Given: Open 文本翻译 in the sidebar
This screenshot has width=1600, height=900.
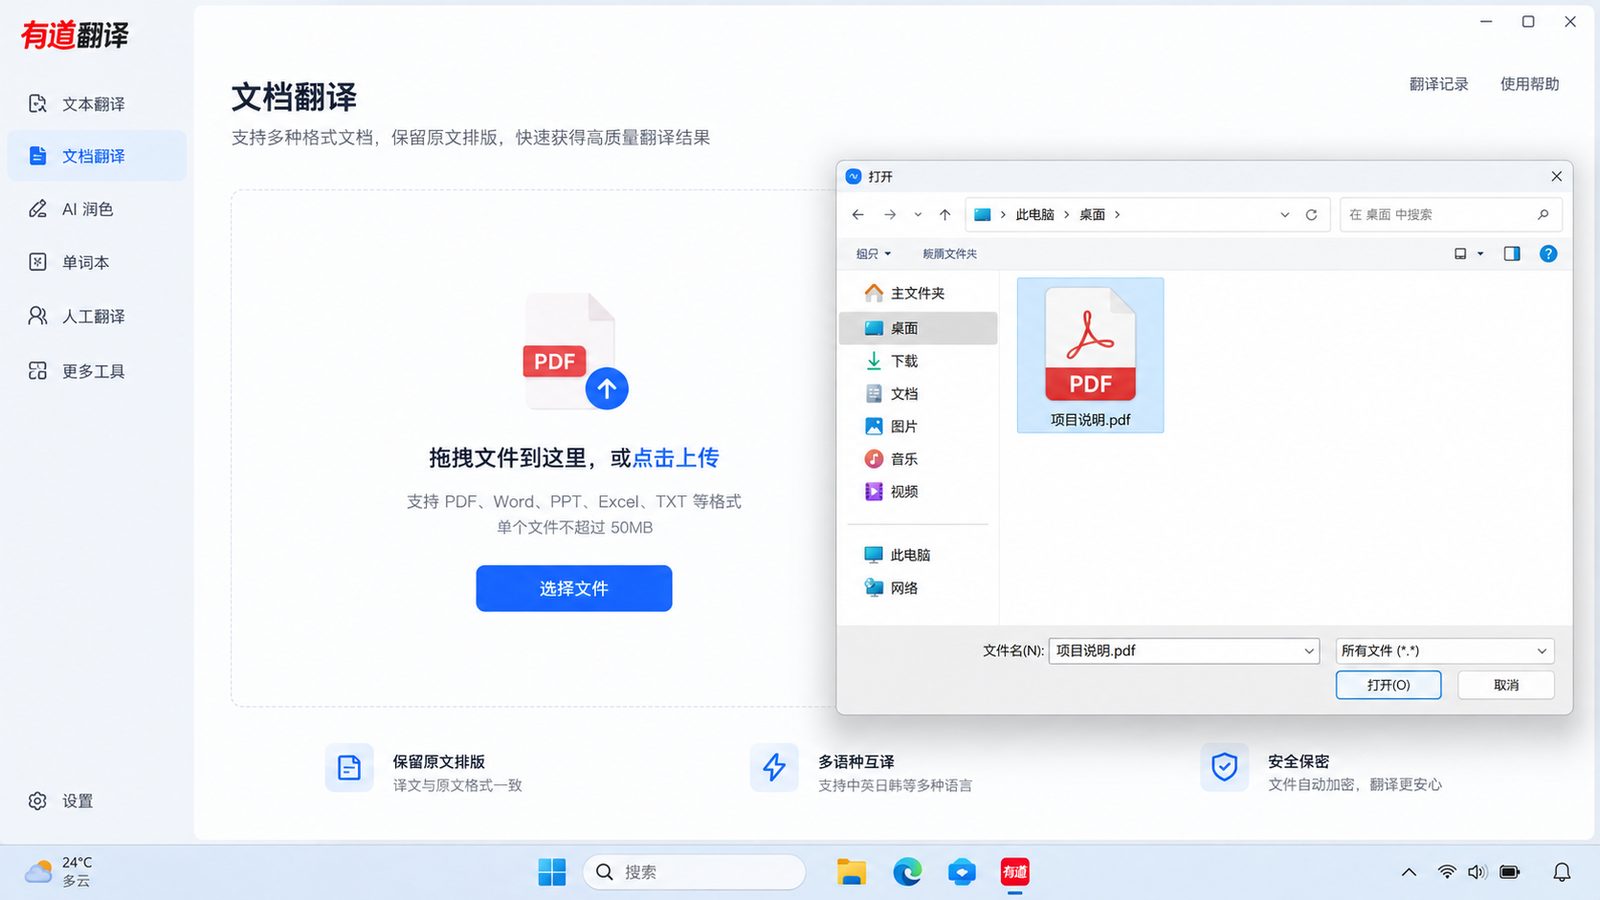Looking at the screenshot, I should [x=96, y=104].
